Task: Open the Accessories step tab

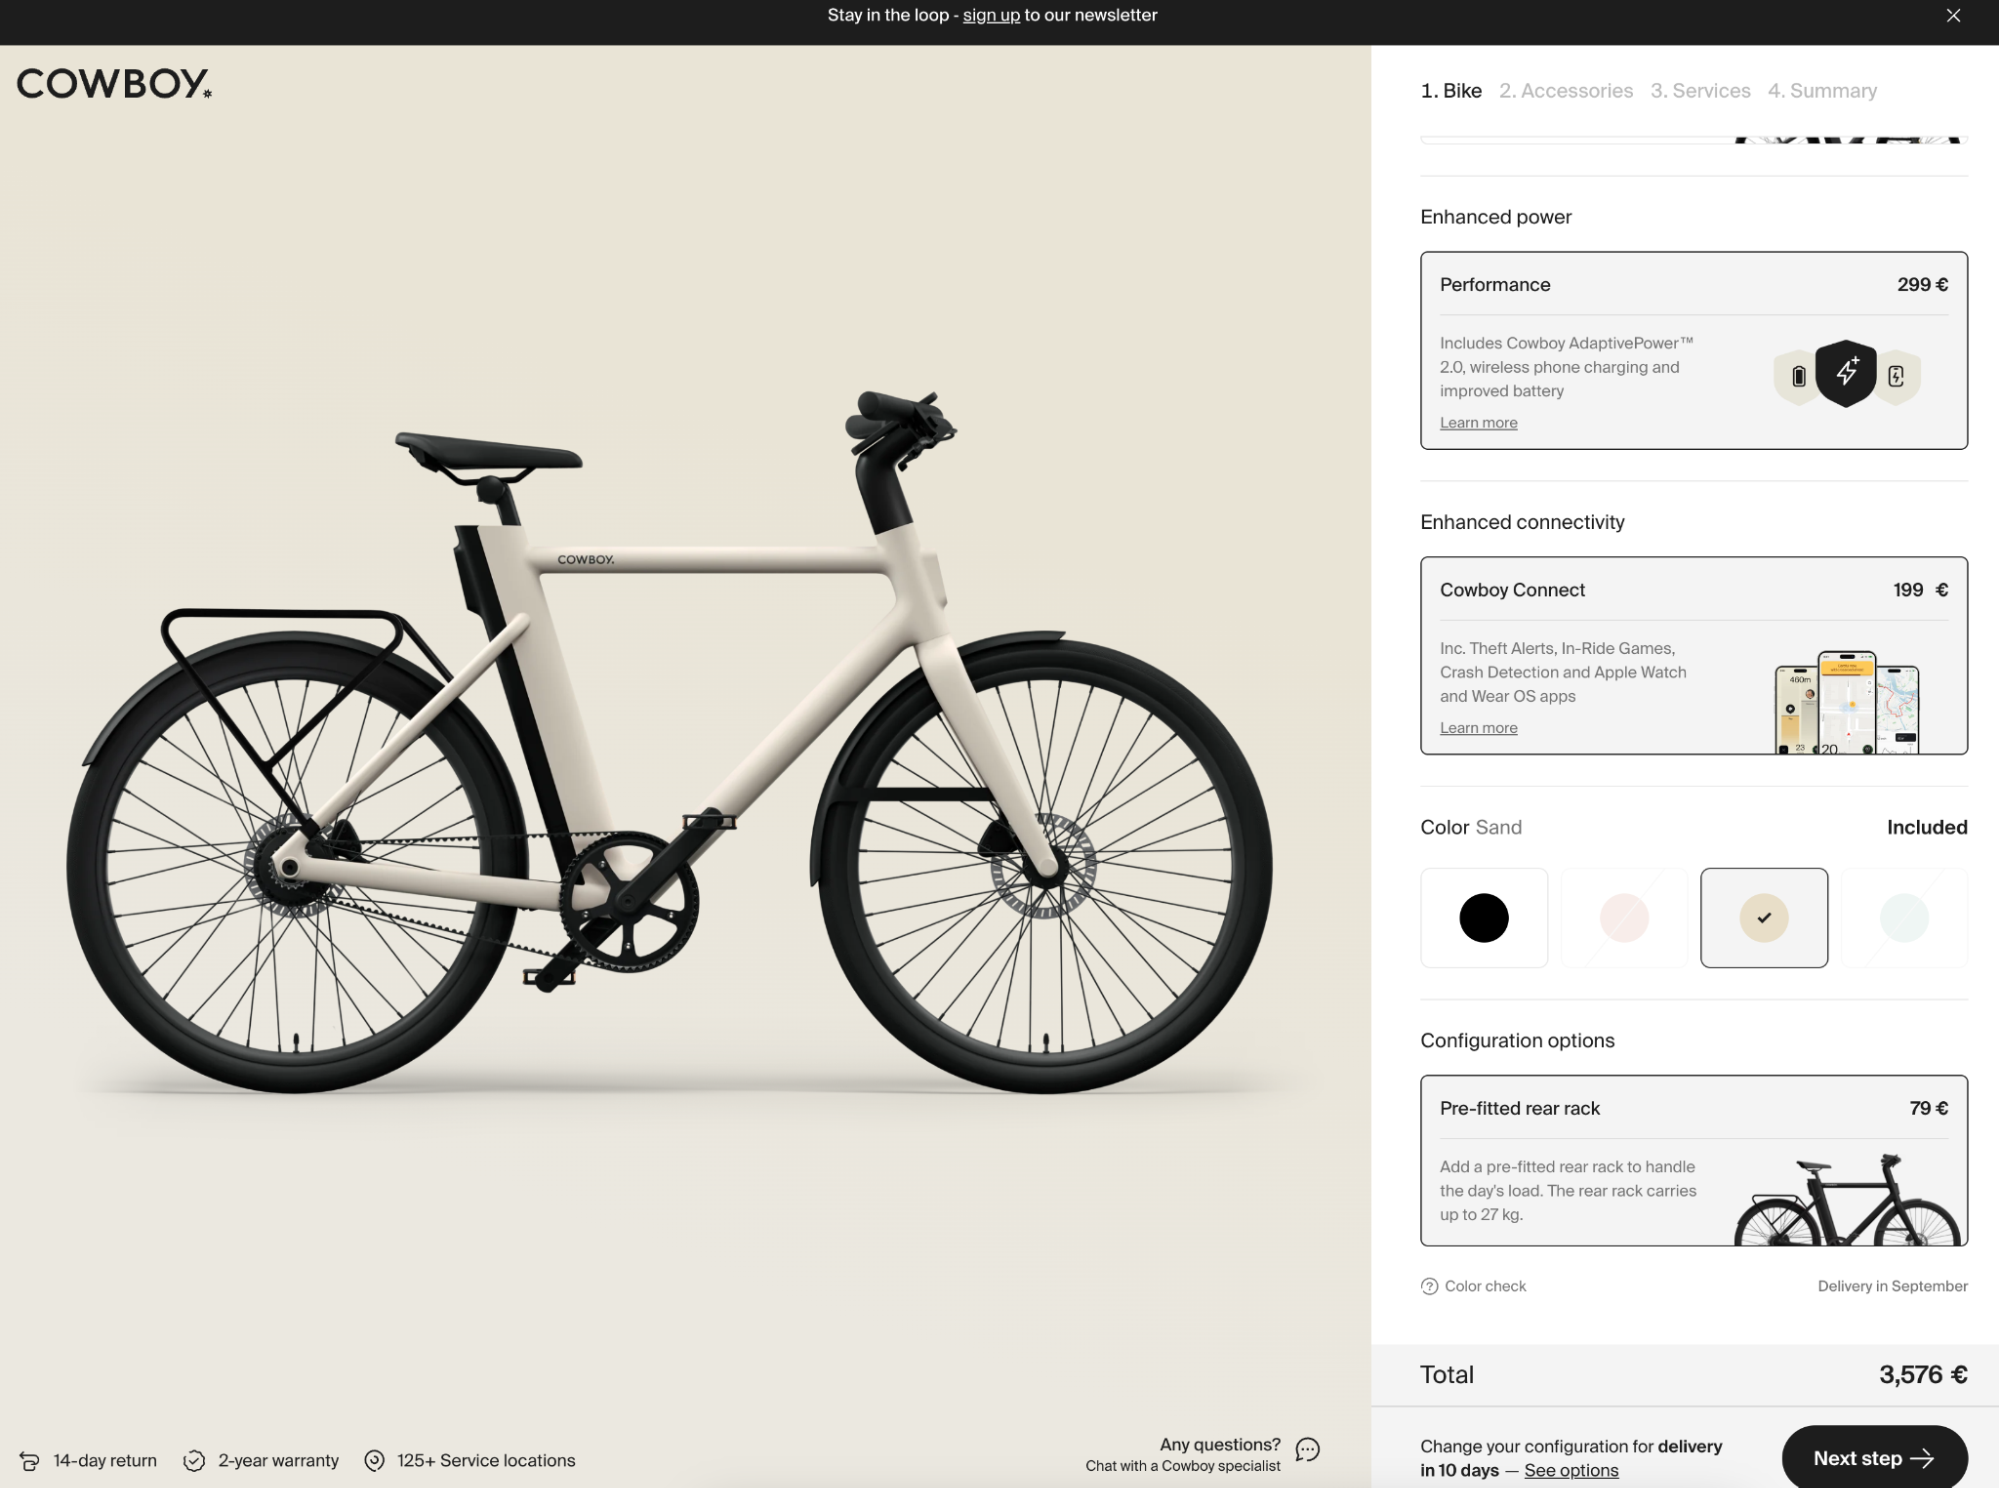Action: tap(1565, 91)
